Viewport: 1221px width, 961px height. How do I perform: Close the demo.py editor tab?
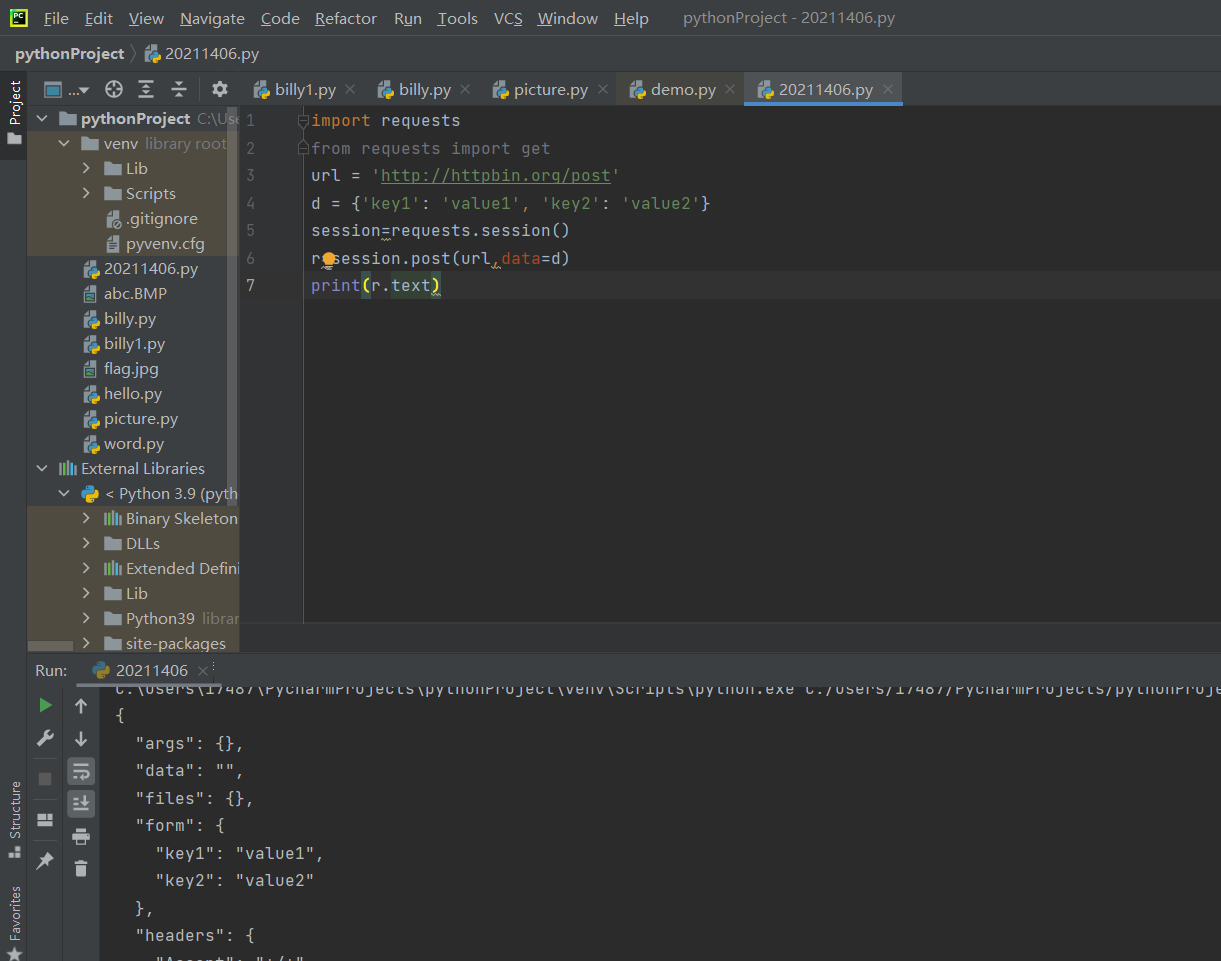[x=730, y=89]
